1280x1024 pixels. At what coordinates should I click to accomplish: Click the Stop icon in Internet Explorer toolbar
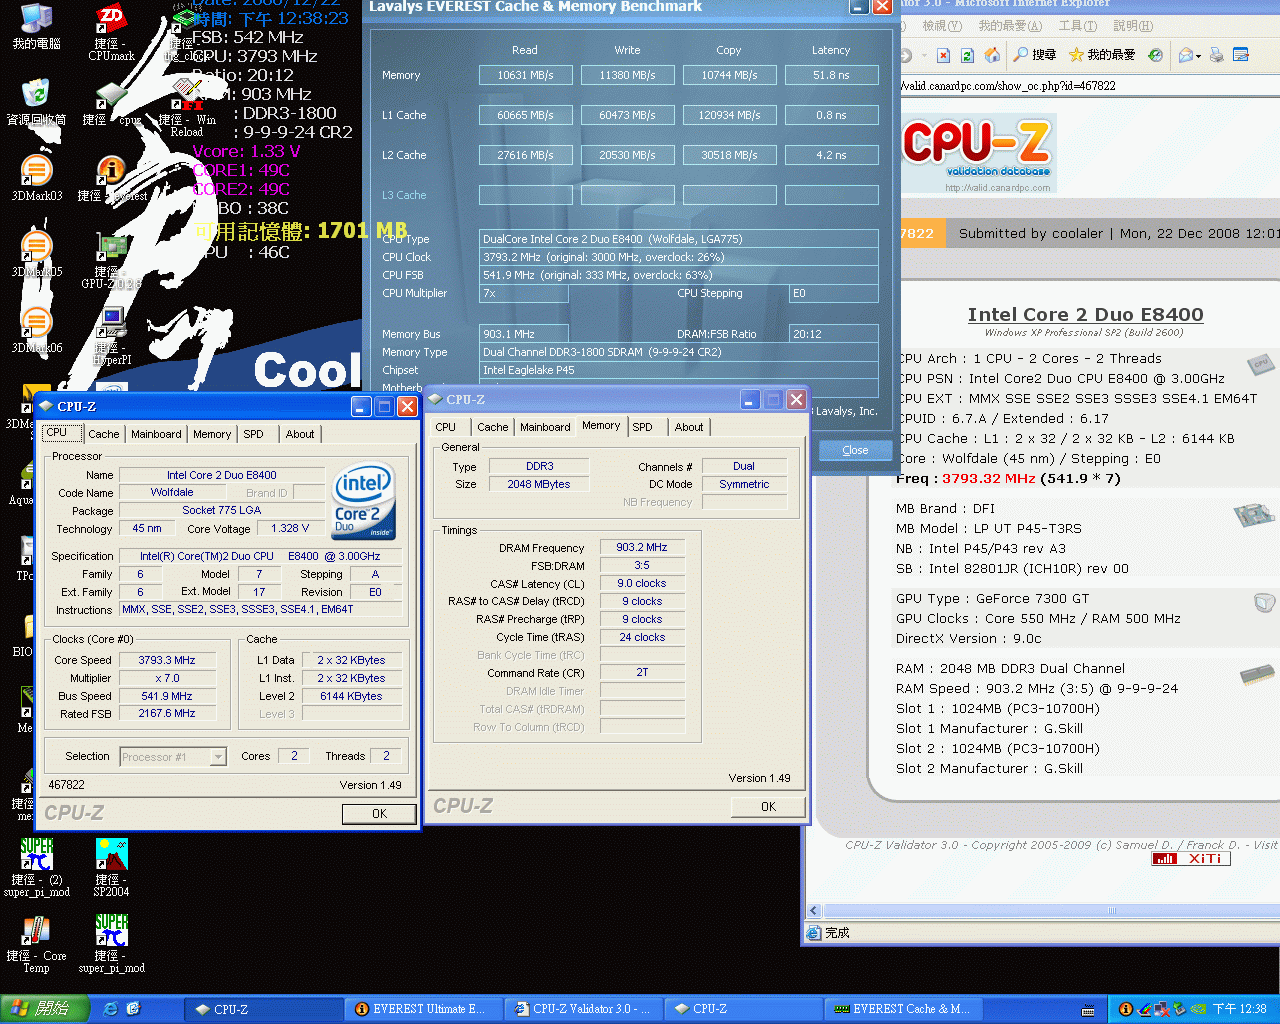pyautogui.click(x=944, y=55)
